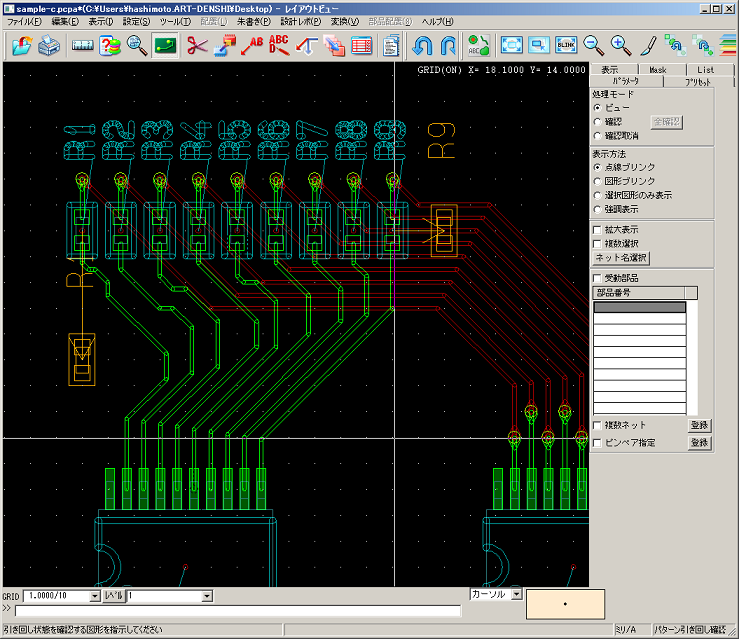This screenshot has width=739, height=639.
Task: Expand the レベル level dropdown
Action: click(x=207, y=596)
